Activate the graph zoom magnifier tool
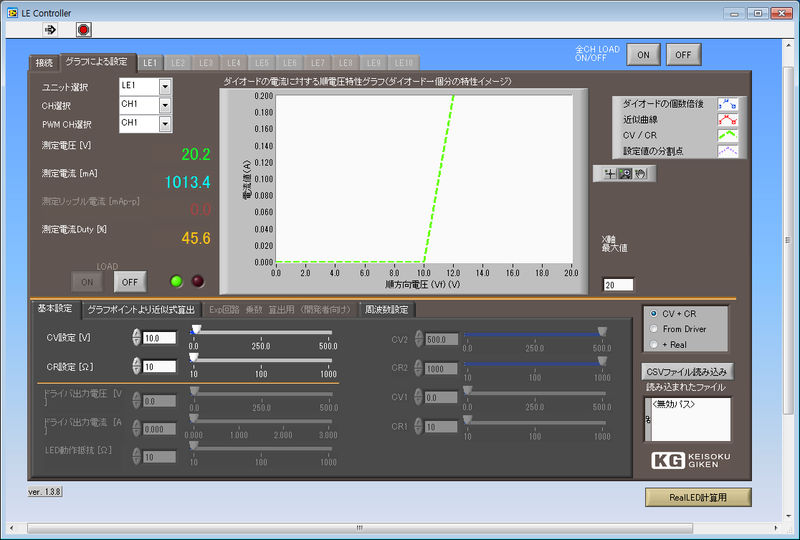 (x=624, y=174)
